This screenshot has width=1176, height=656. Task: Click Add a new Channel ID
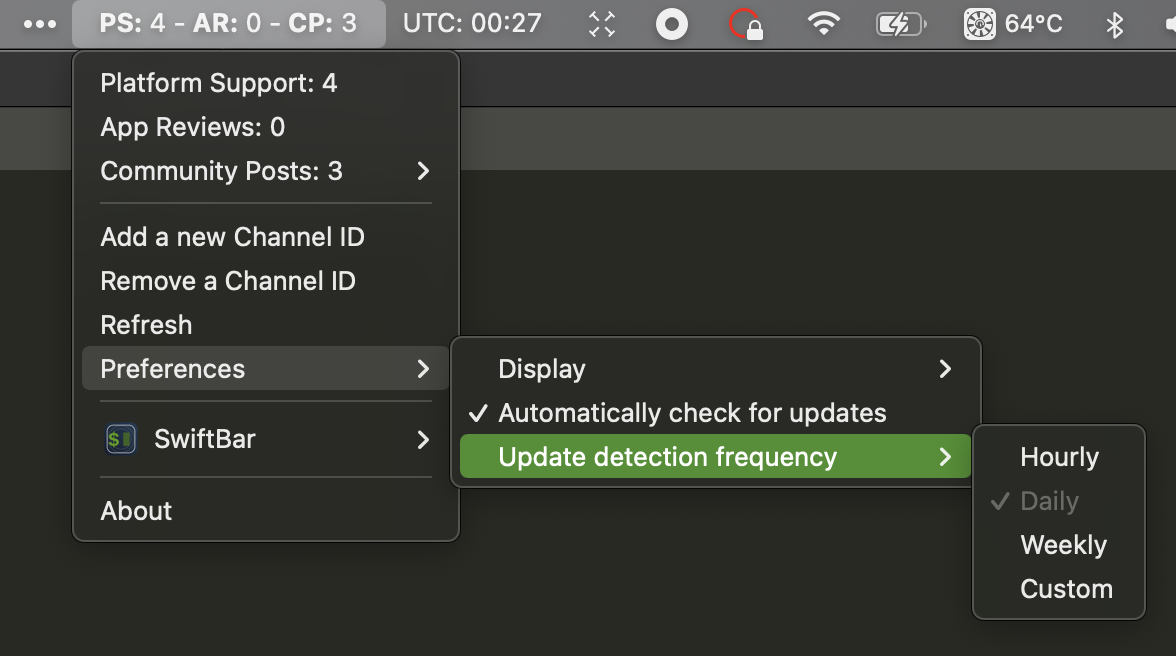click(232, 237)
